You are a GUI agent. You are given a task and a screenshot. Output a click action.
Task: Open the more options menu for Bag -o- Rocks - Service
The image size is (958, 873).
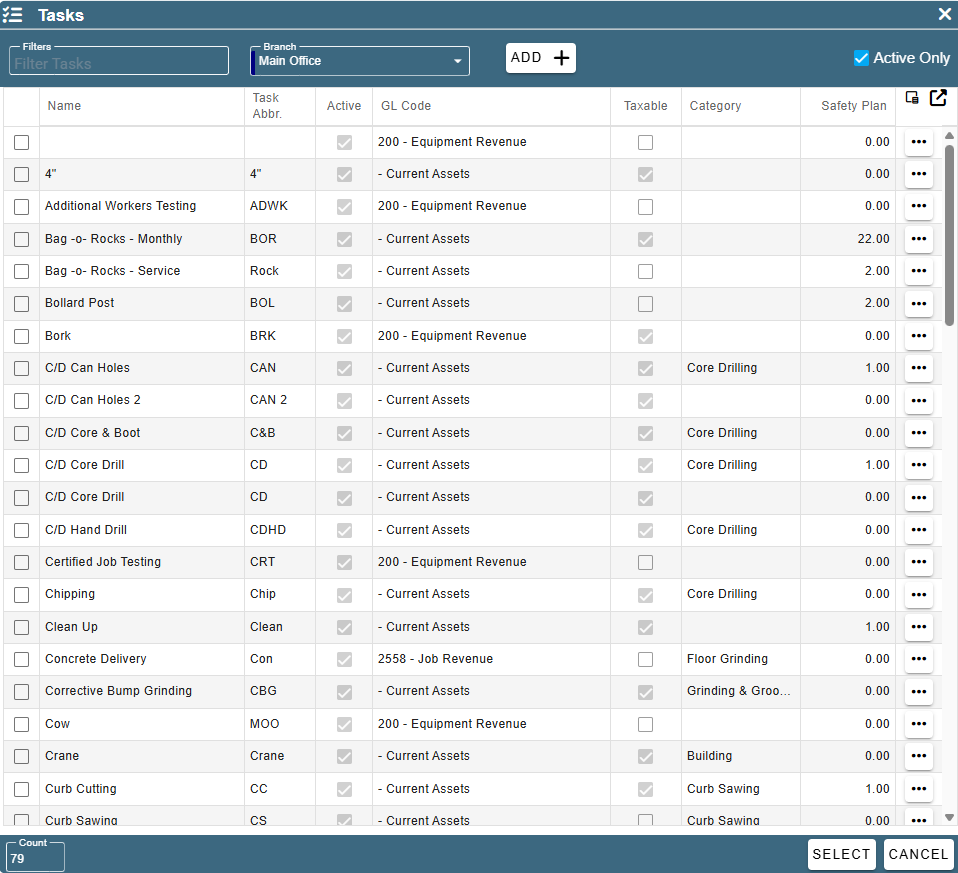click(918, 271)
